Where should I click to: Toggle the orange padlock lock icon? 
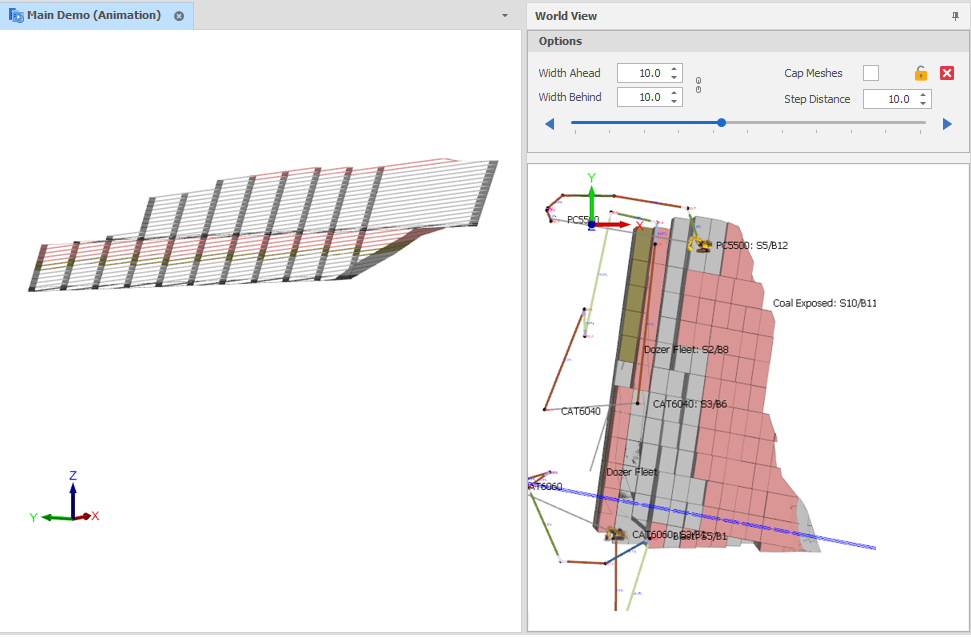(x=920, y=73)
